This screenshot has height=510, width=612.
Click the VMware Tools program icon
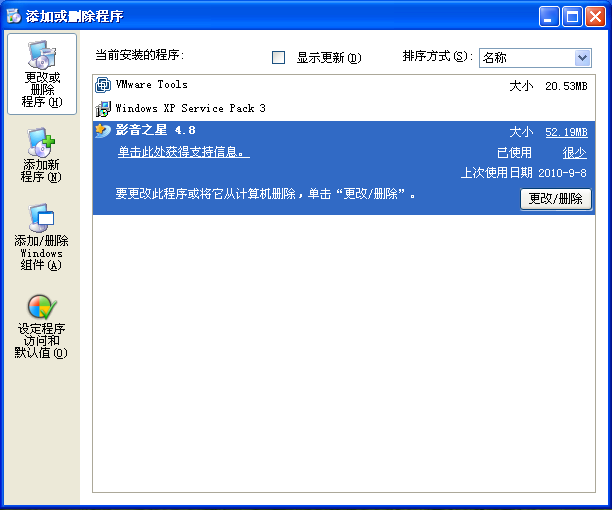[x=102, y=86]
